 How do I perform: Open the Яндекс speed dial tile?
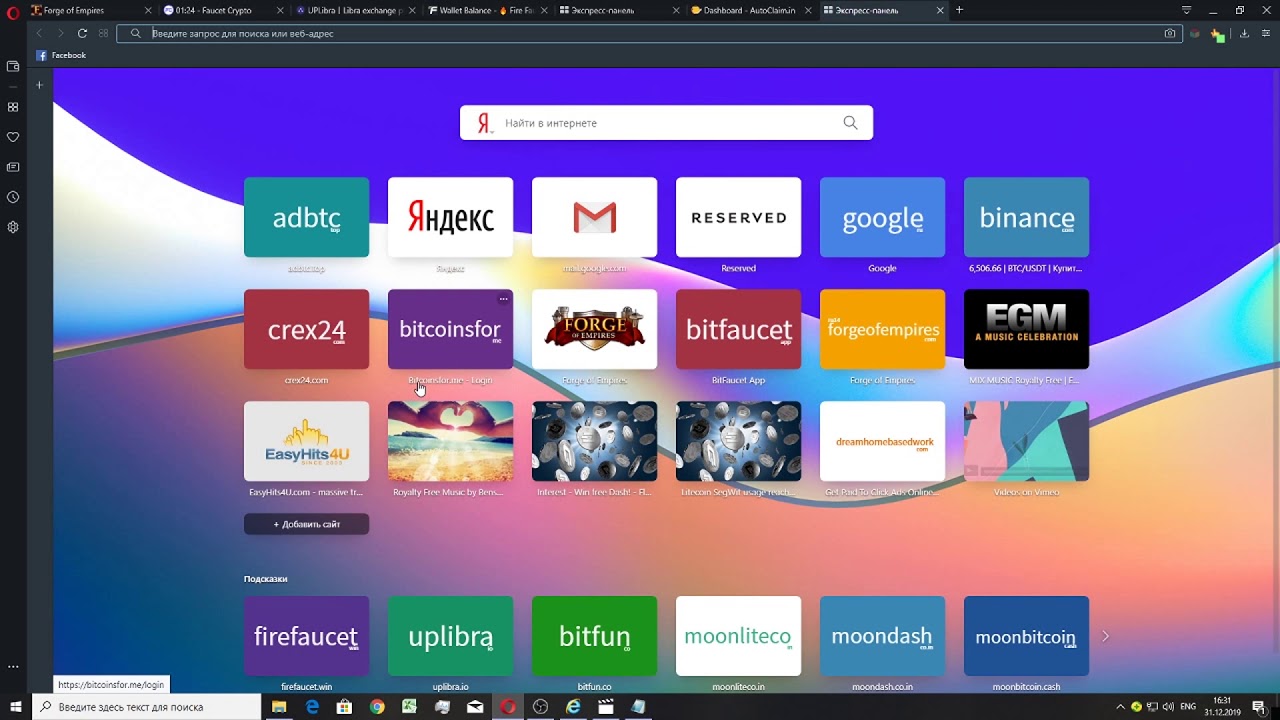click(450, 217)
